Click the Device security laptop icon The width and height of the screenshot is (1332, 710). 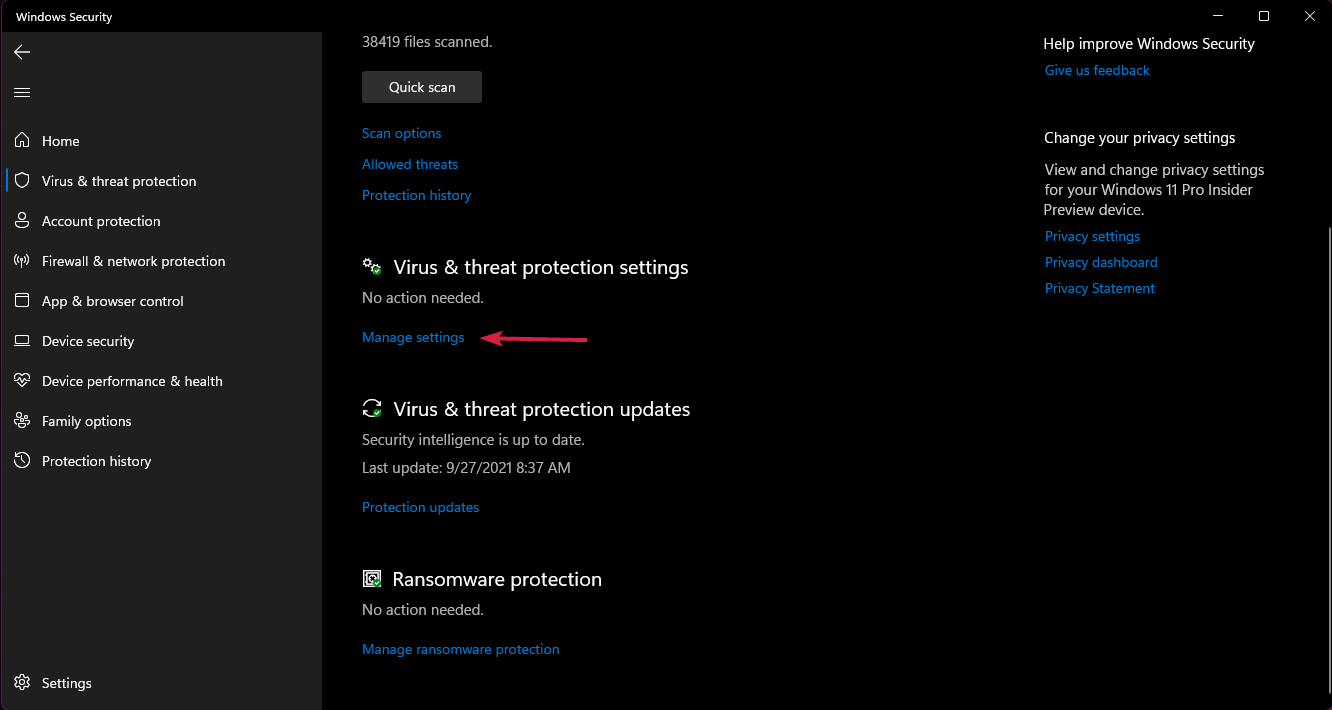(22, 341)
